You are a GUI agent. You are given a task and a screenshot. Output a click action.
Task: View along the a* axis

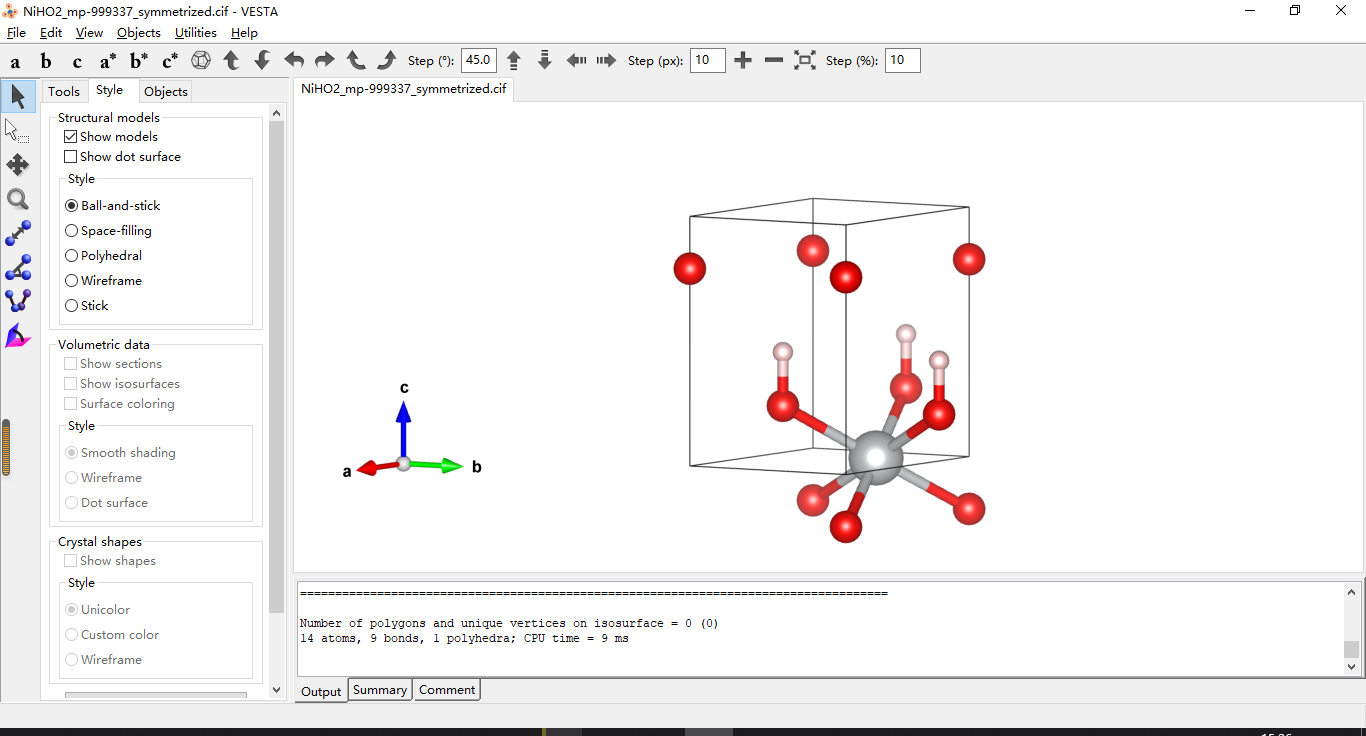pos(108,61)
